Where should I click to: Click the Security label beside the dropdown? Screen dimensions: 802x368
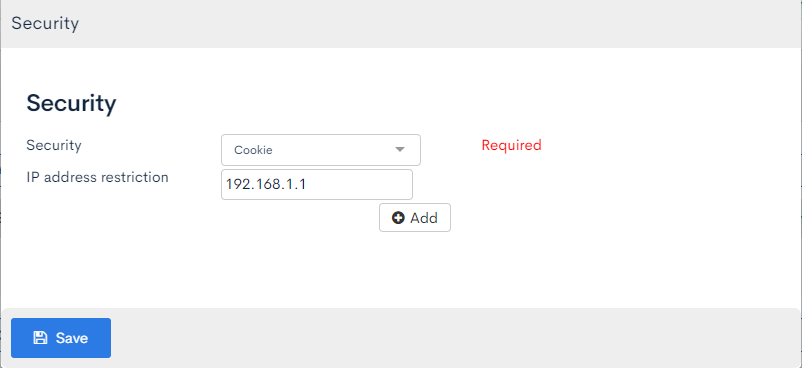[x=54, y=145]
